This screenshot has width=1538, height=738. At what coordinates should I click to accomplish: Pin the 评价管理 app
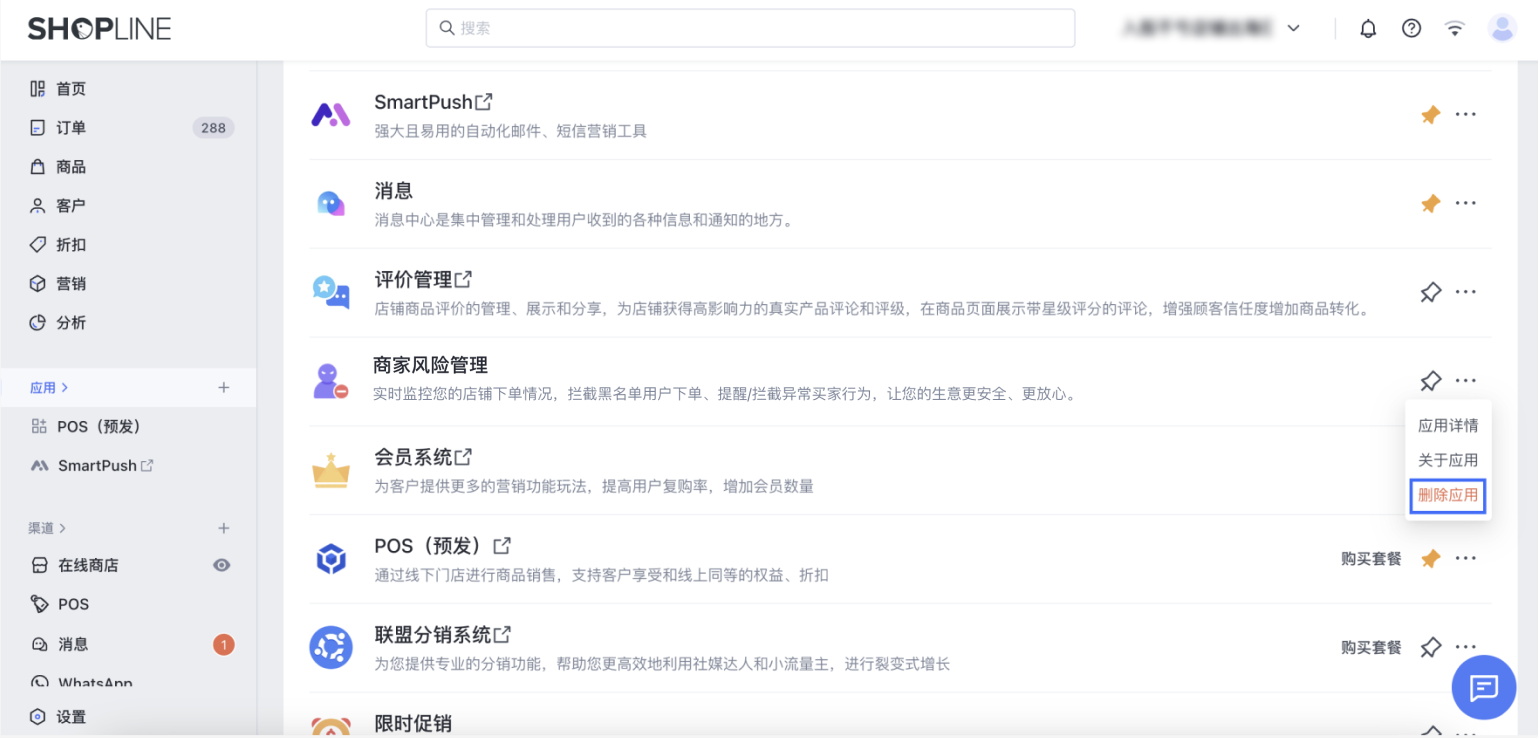point(1431,292)
